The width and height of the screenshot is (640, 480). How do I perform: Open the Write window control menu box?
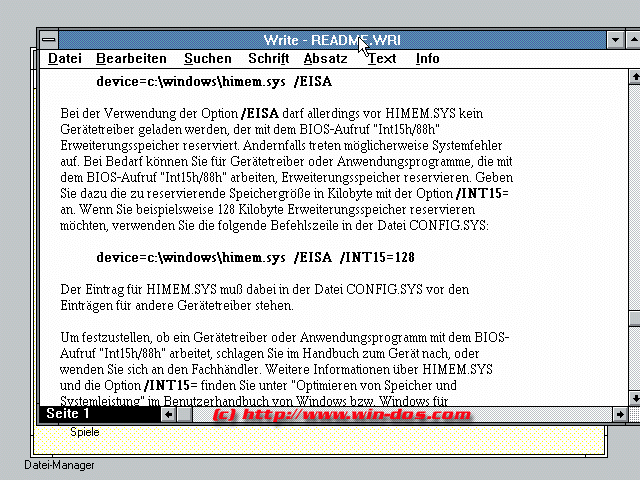pyautogui.click(x=48, y=40)
